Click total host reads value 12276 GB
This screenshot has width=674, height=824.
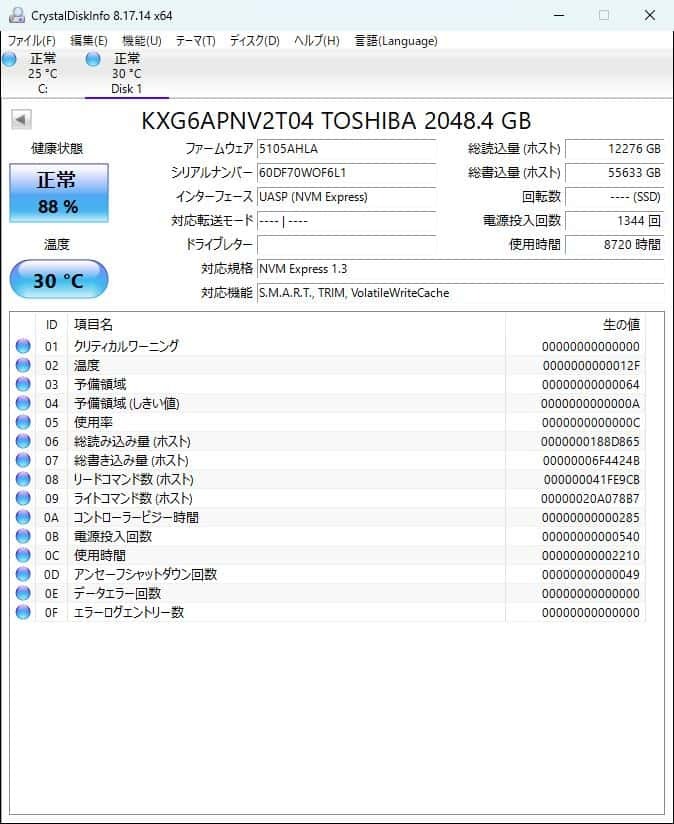pyautogui.click(x=615, y=149)
